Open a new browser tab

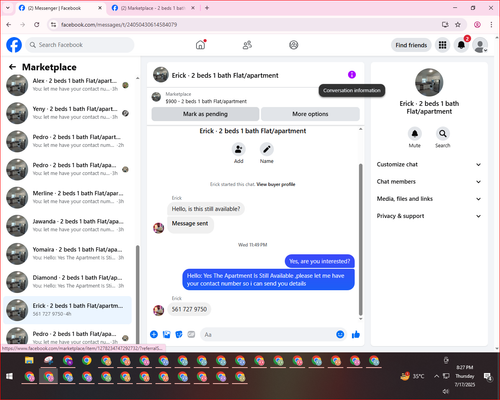click(x=207, y=8)
